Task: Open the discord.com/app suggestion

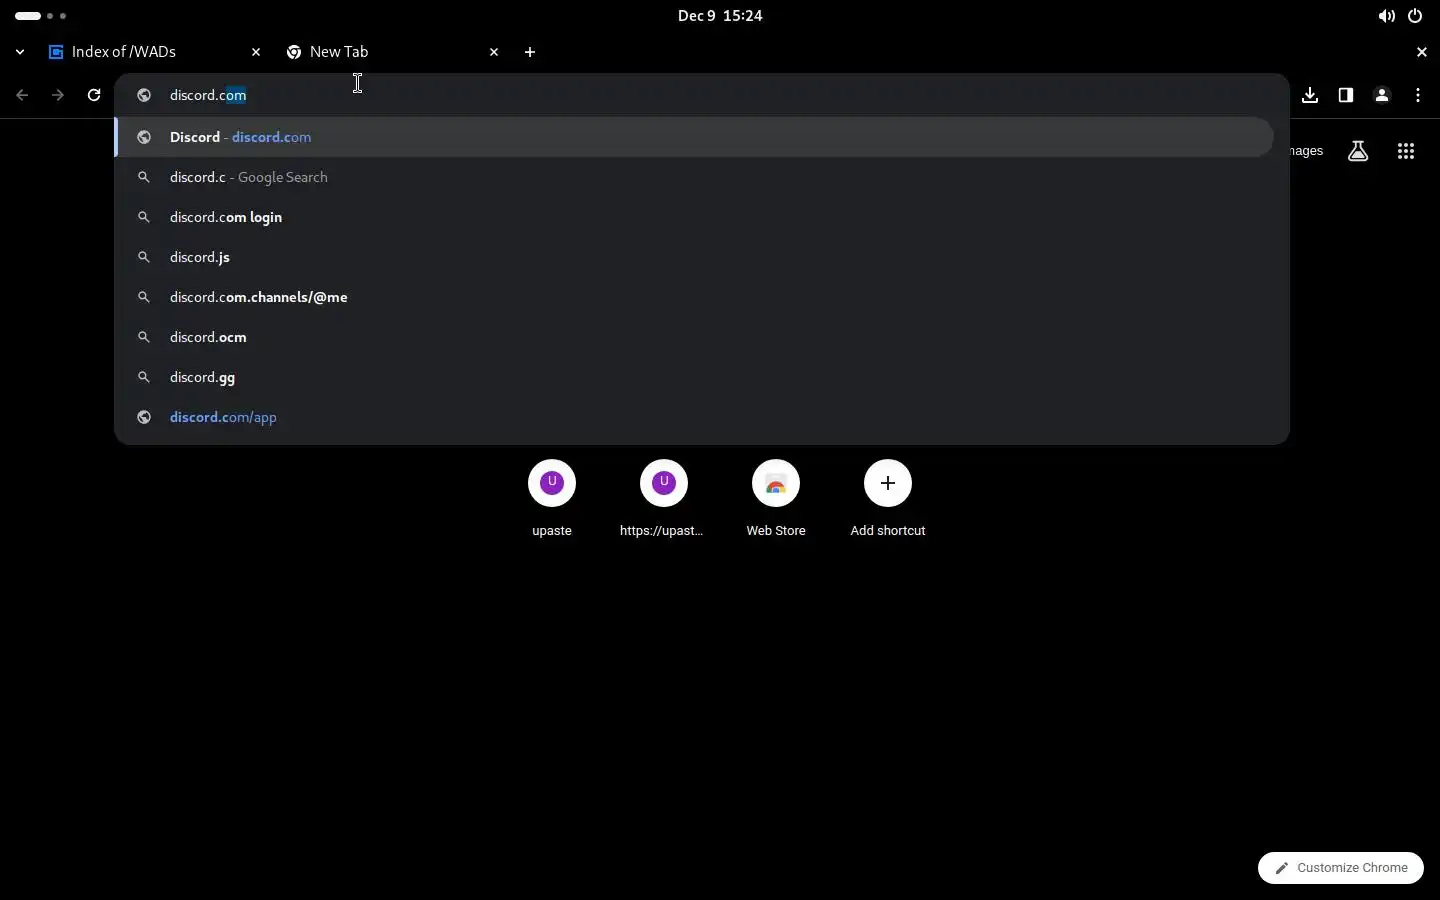Action: coord(695,417)
